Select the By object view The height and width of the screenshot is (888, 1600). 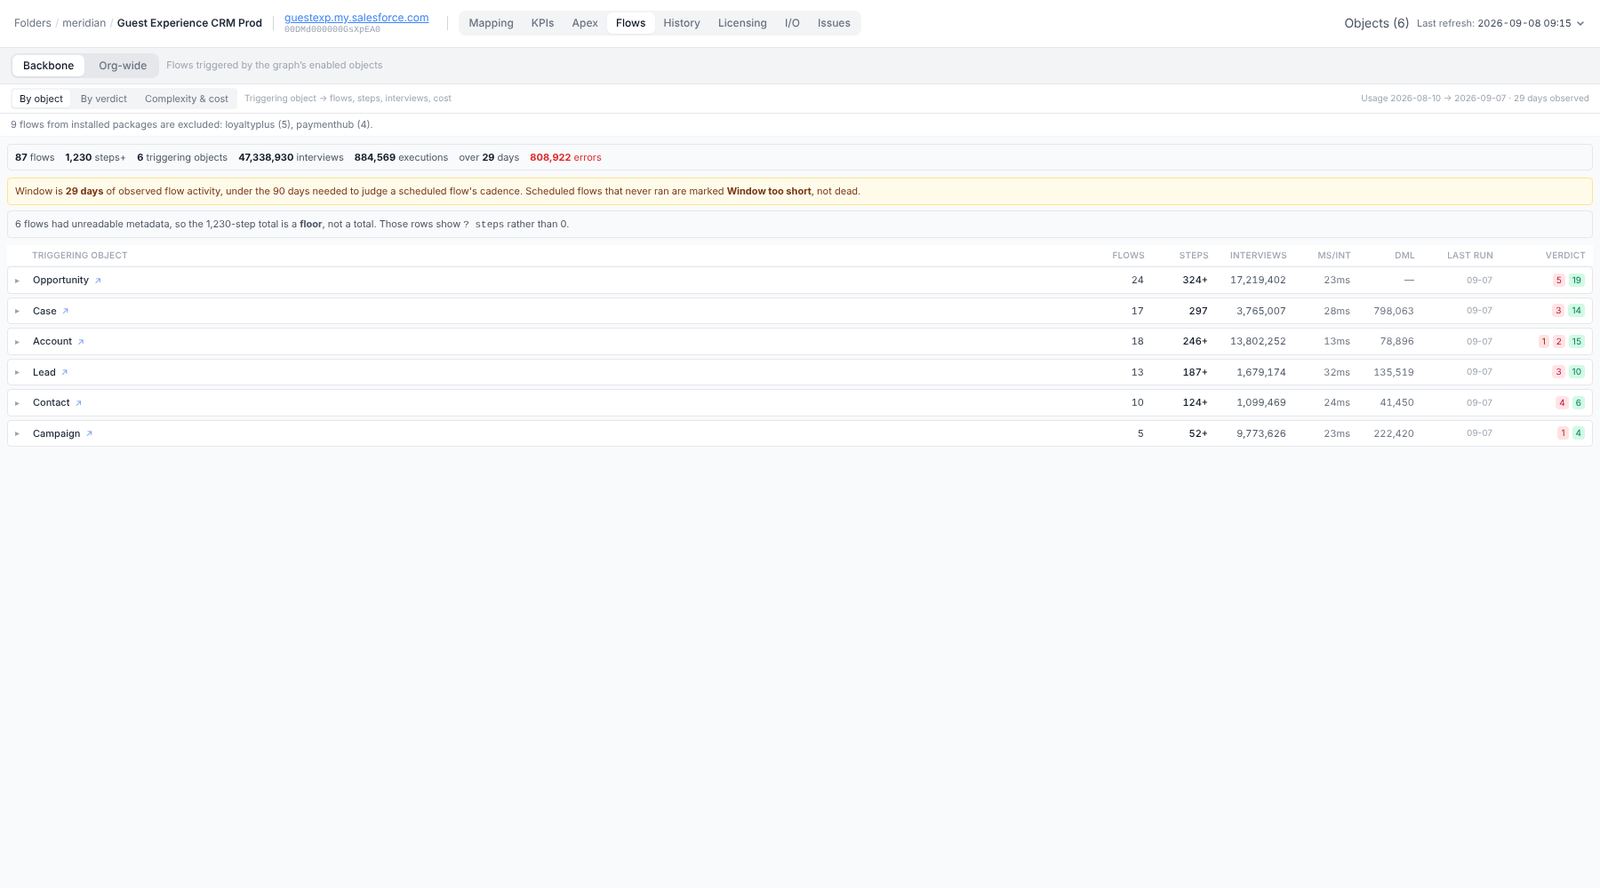click(x=41, y=99)
